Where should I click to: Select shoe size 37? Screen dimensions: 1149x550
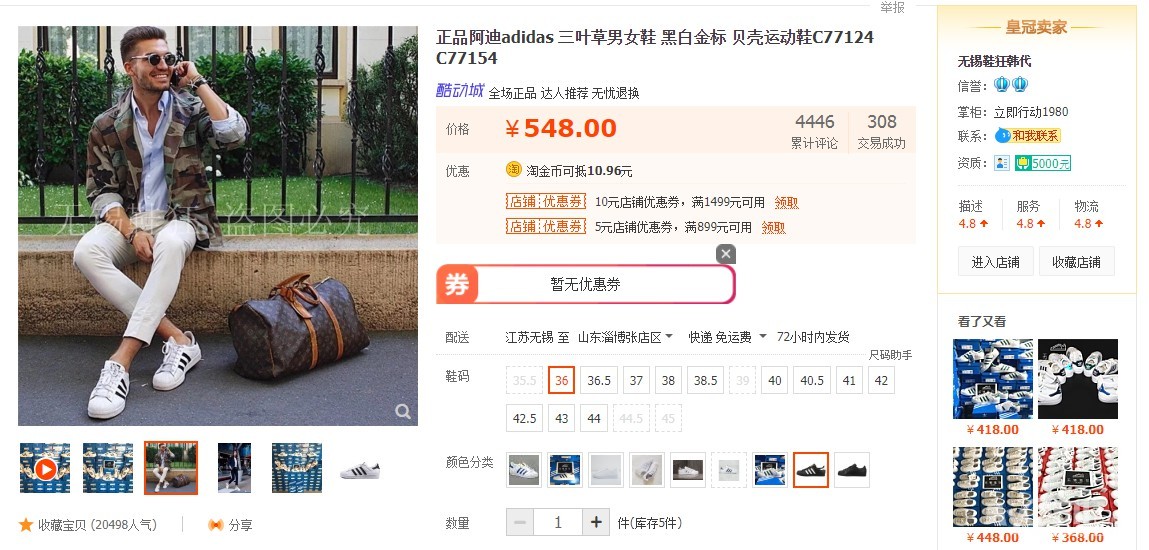click(636, 380)
